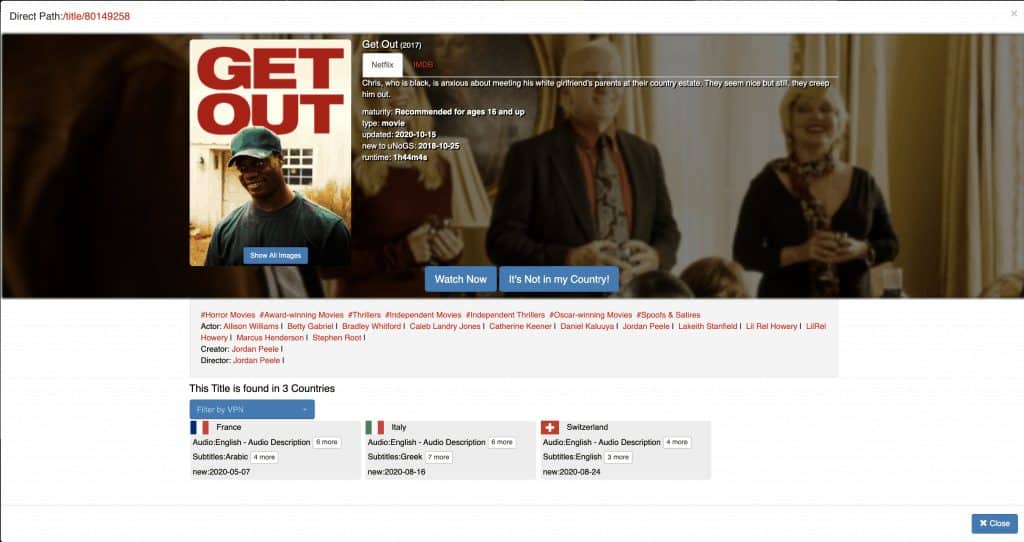Show all images for Get Out

[x=276, y=255]
